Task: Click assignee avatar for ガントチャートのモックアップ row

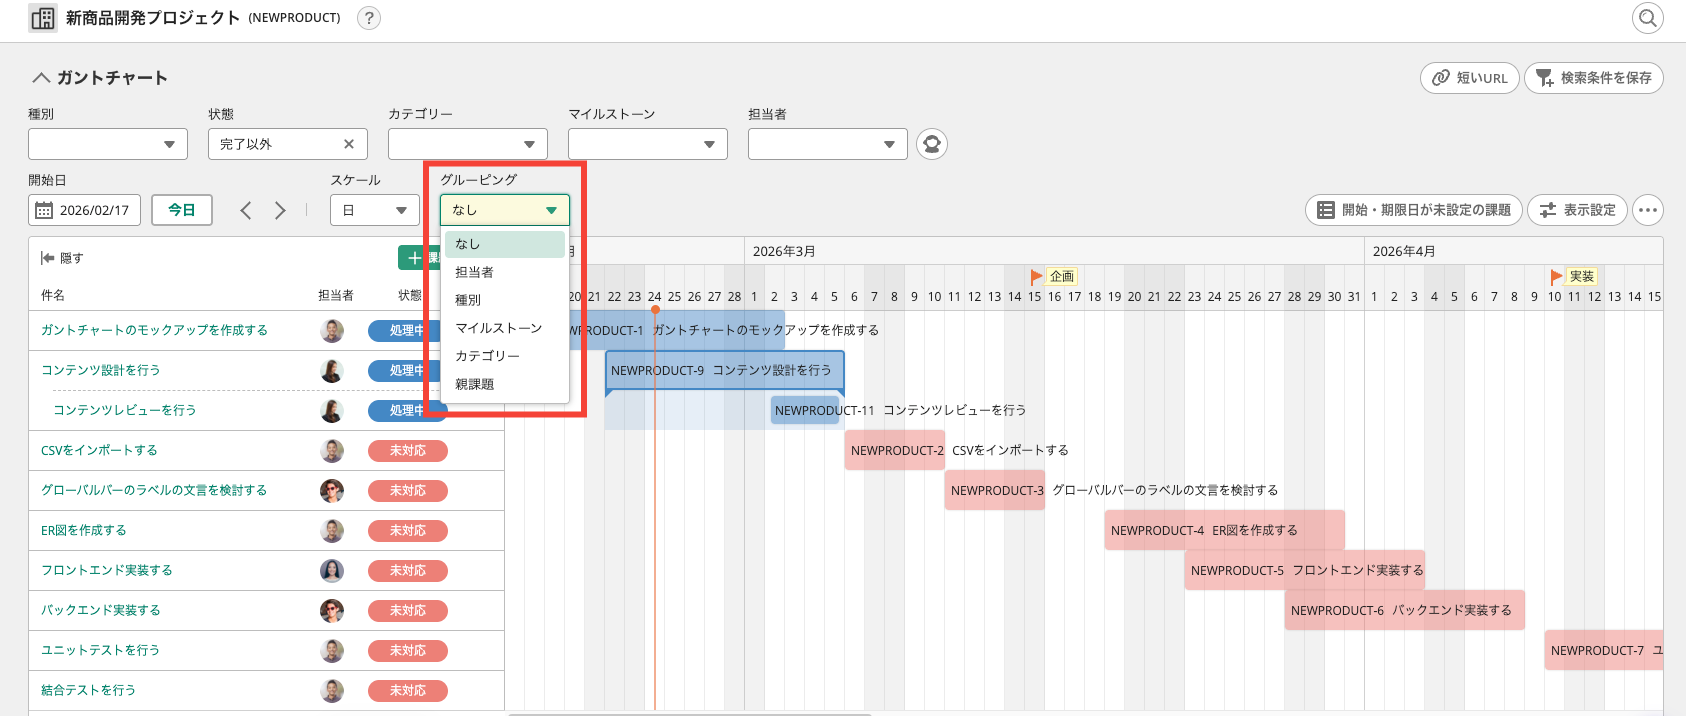Action: pyautogui.click(x=332, y=331)
